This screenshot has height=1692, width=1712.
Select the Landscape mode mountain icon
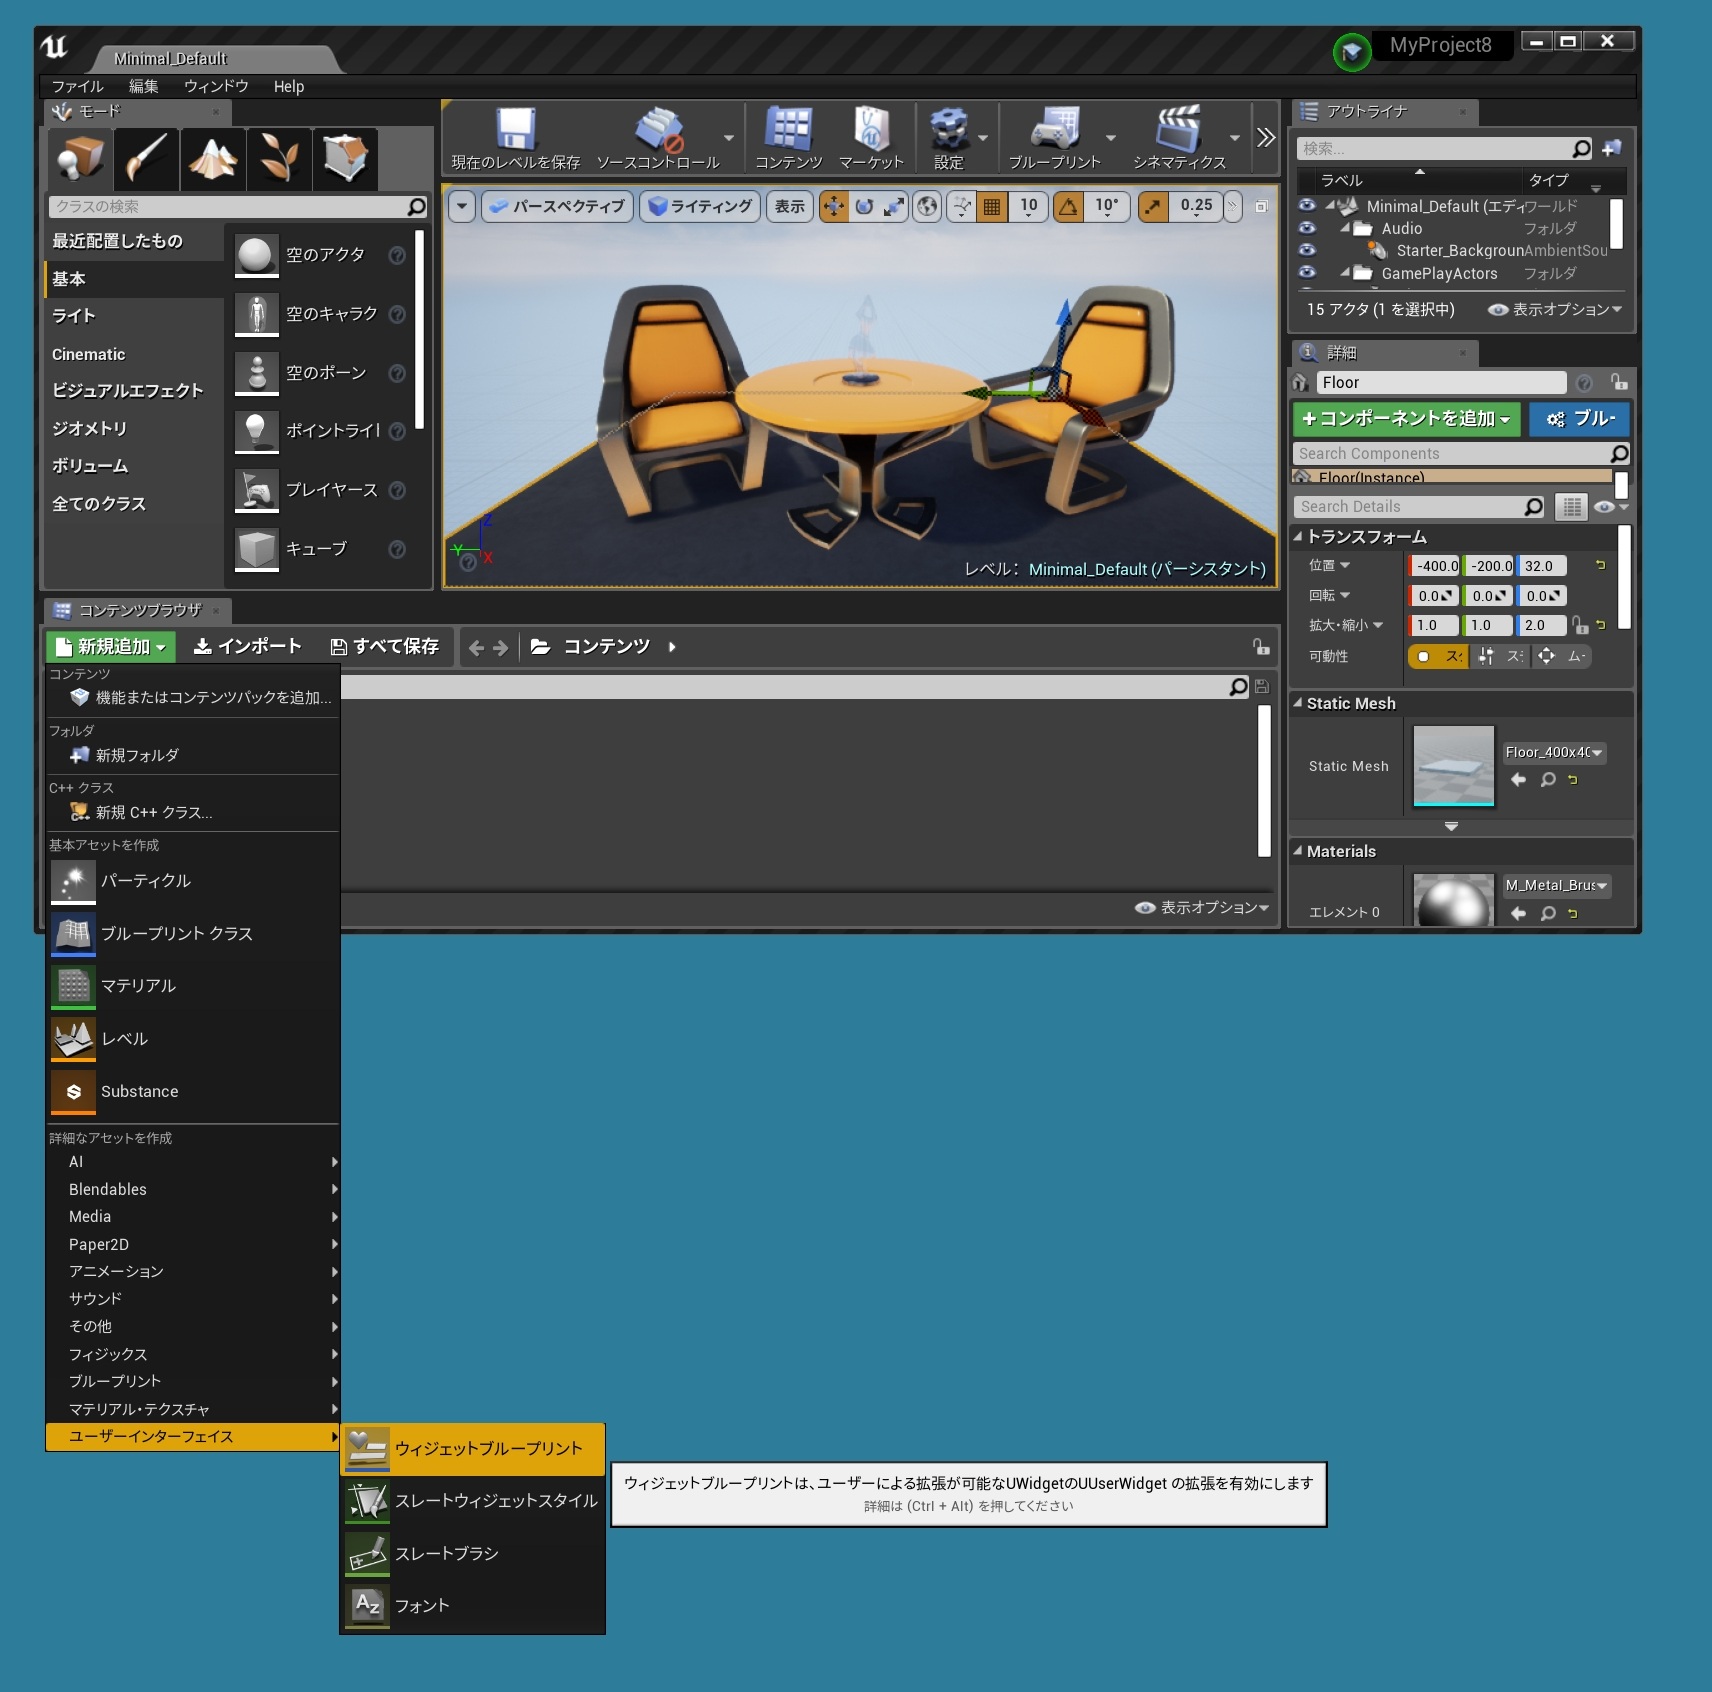213,158
